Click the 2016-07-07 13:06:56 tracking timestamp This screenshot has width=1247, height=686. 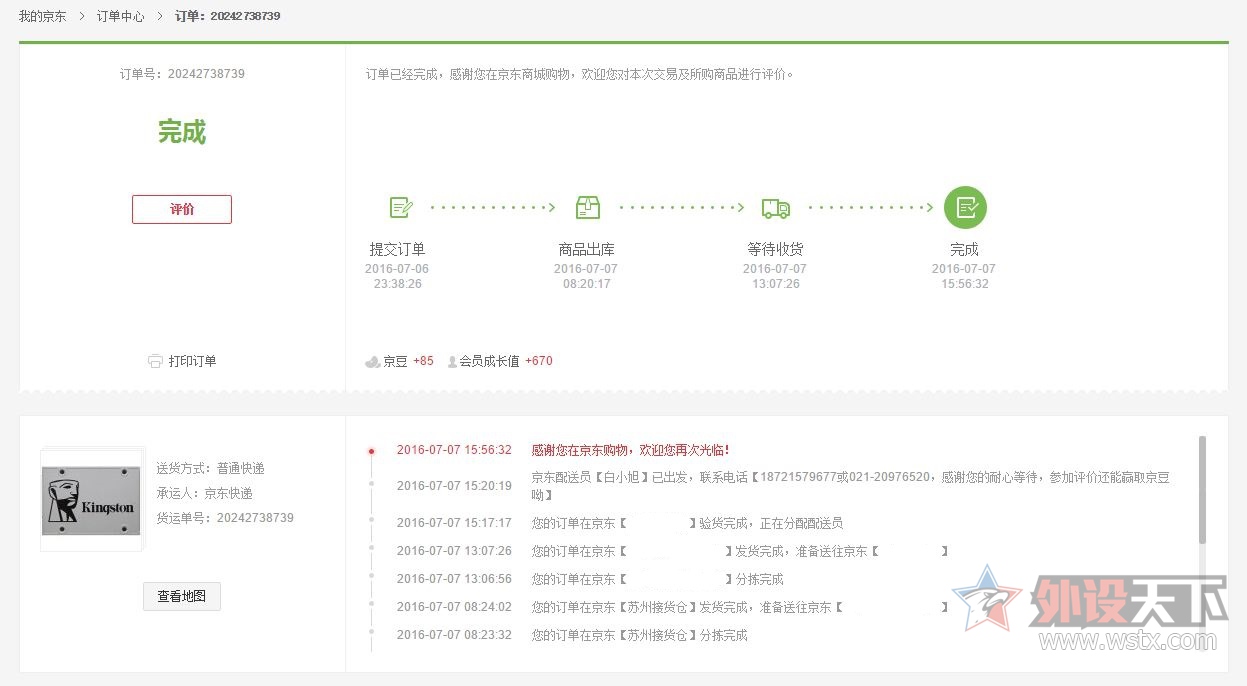tap(454, 579)
